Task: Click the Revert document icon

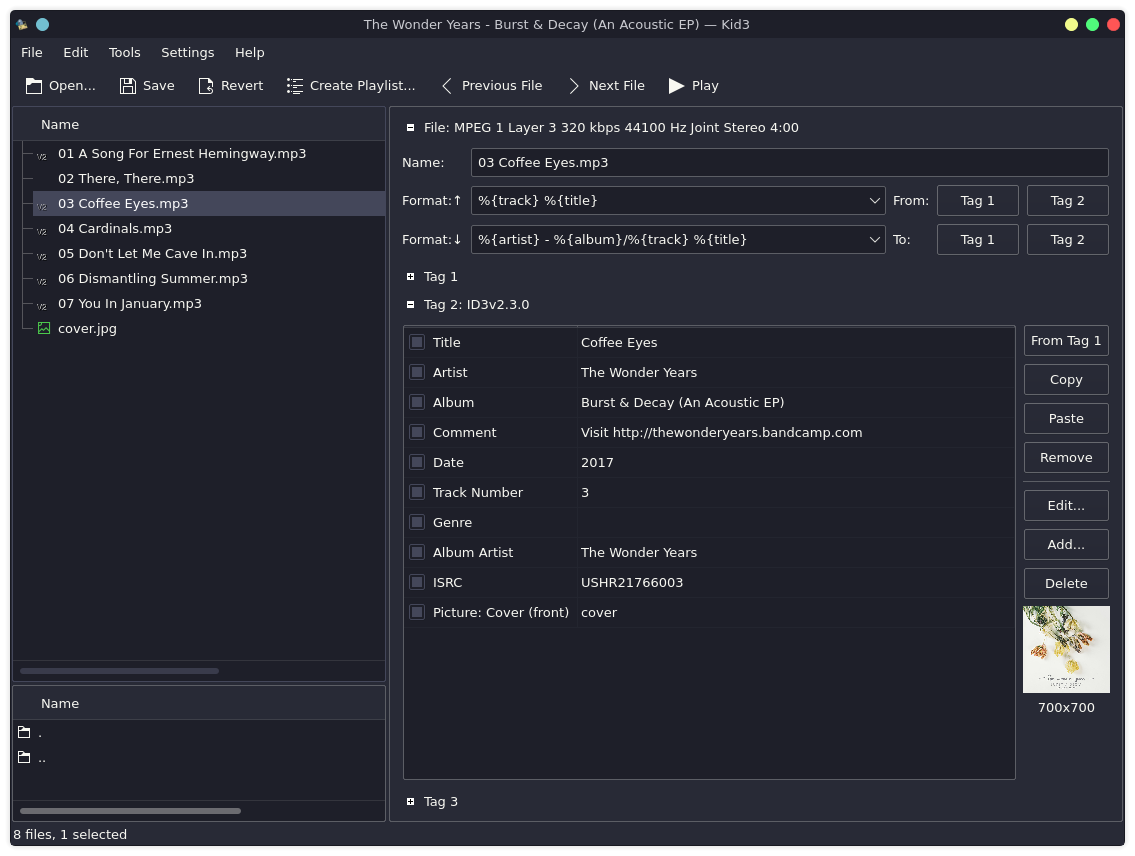Action: [x=206, y=86]
